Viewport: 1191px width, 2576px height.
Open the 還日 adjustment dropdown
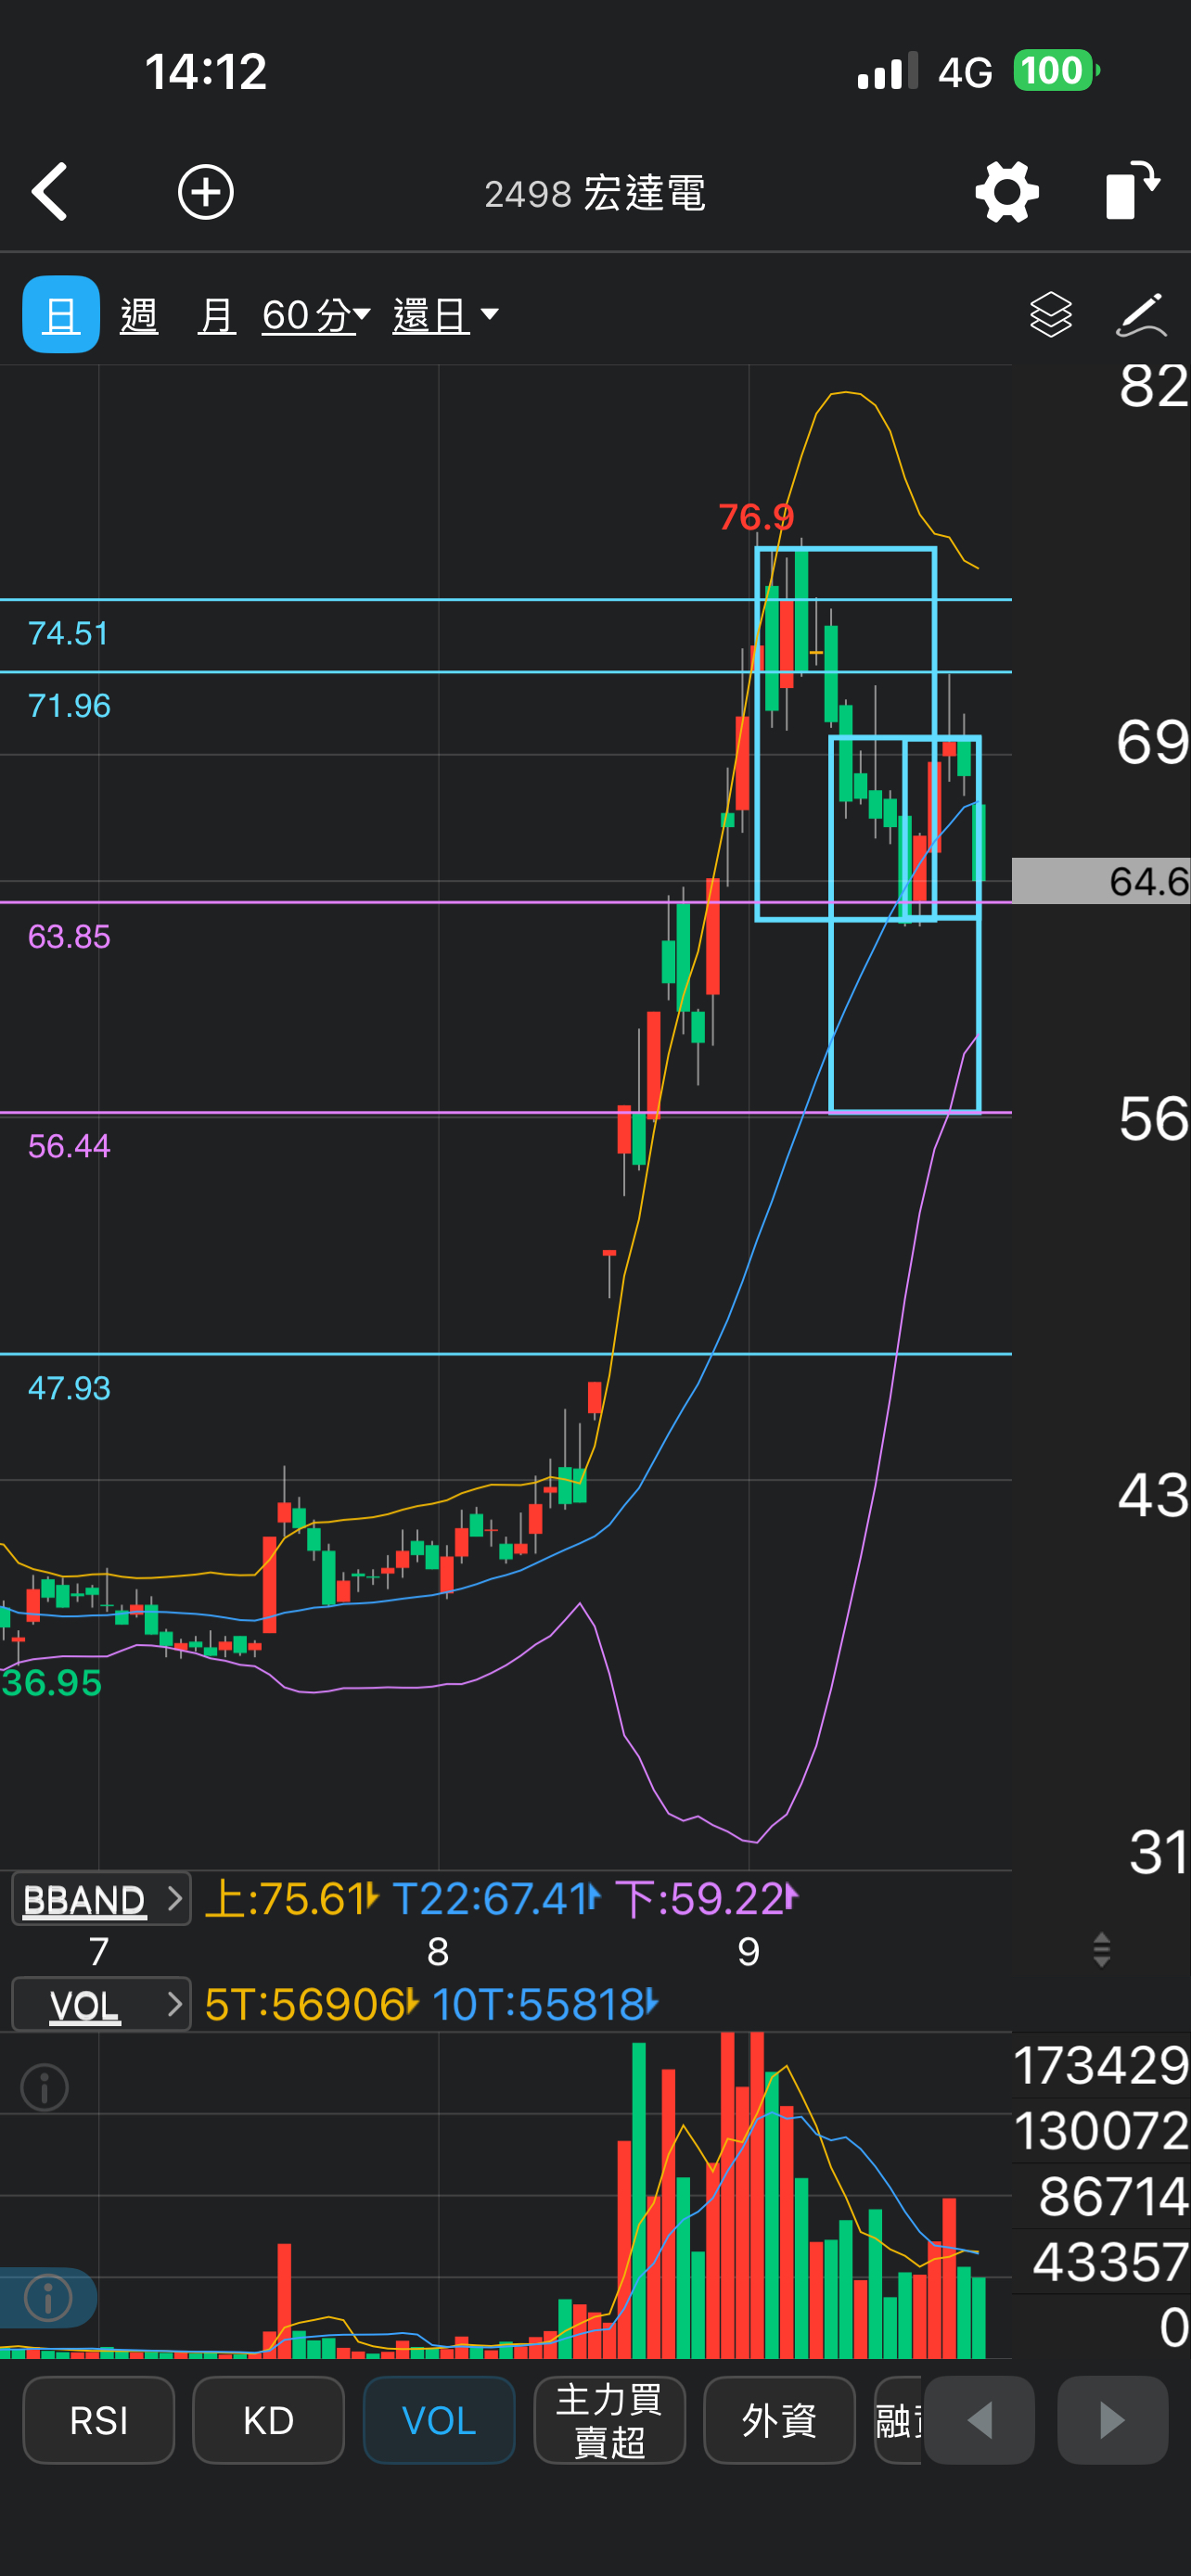(446, 315)
